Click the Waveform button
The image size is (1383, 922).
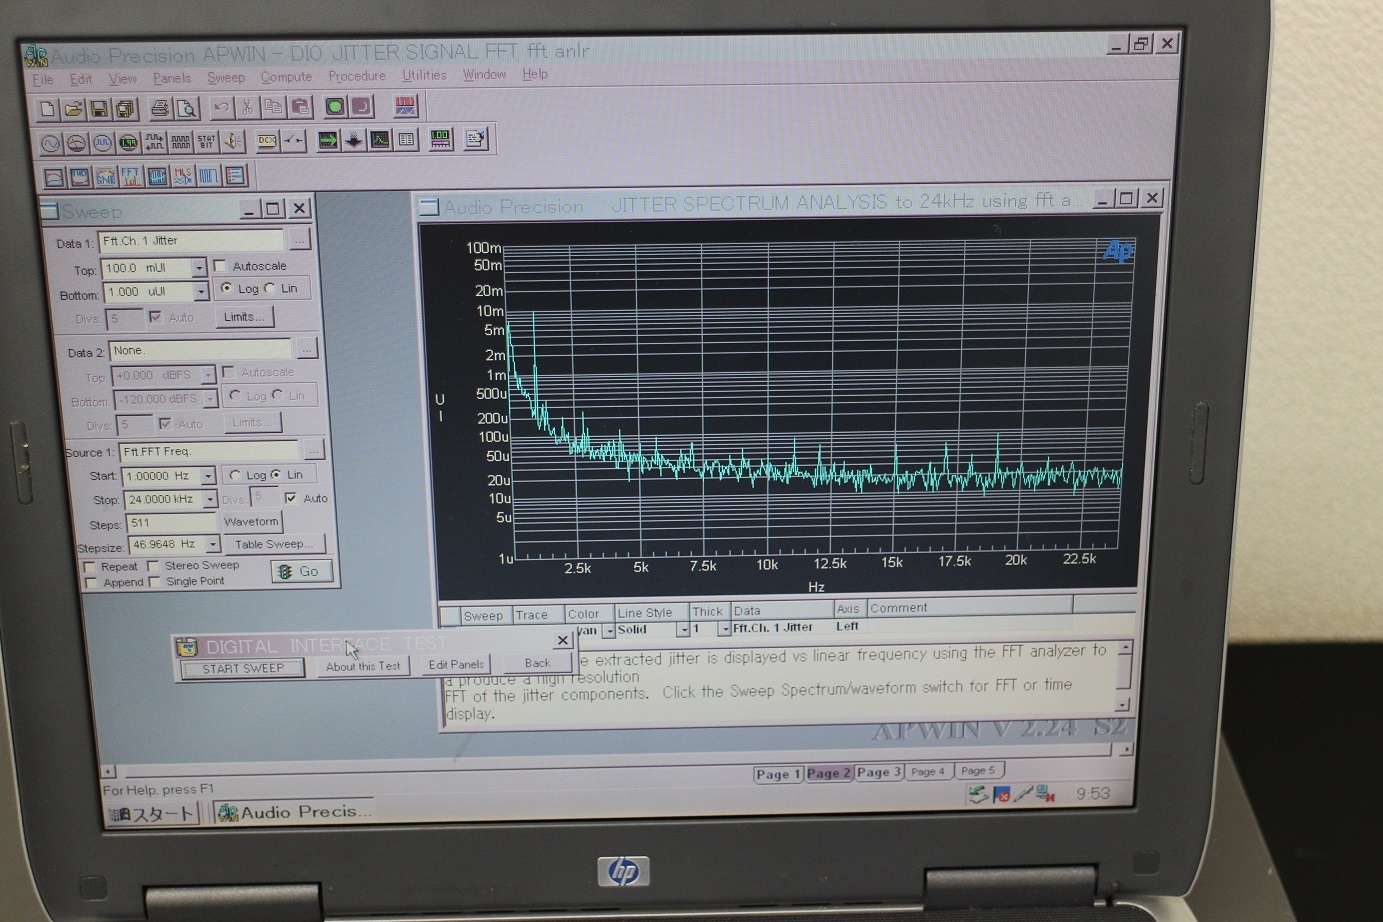251,522
